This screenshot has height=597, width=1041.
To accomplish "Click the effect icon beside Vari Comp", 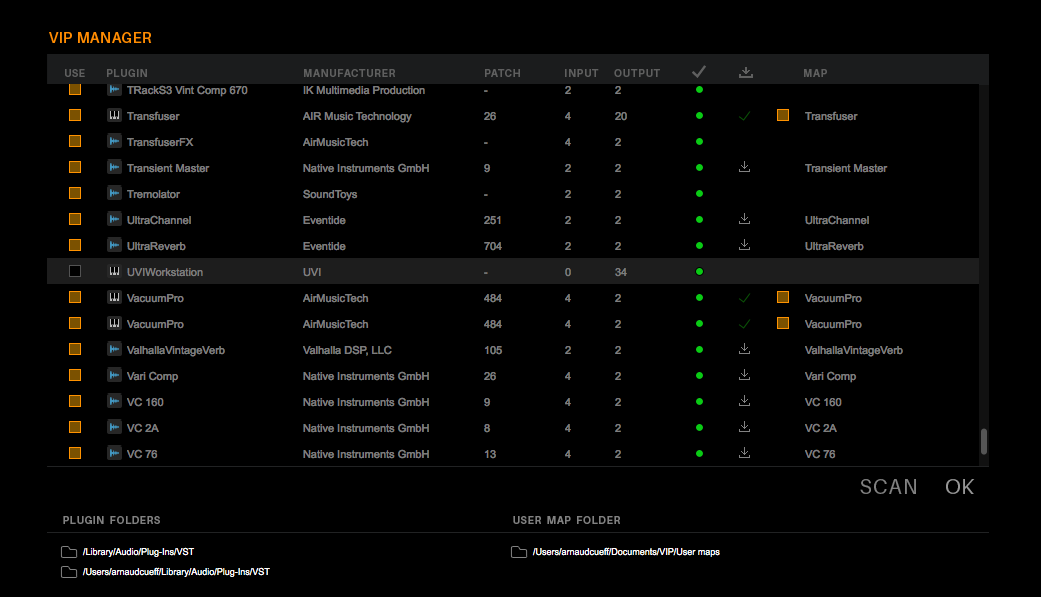I will (114, 375).
